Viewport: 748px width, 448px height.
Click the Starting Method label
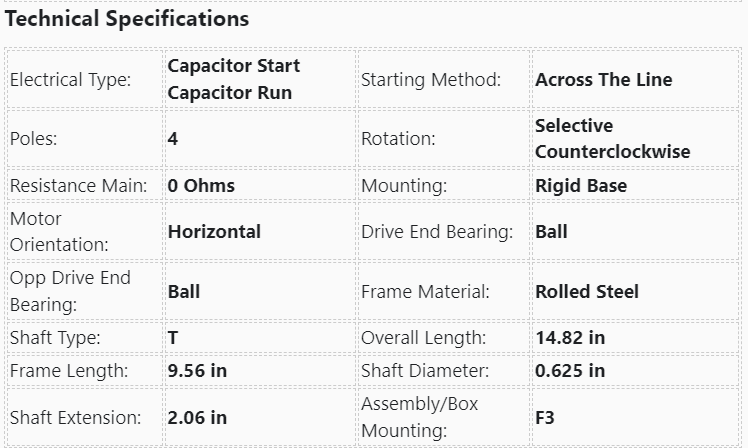tap(431, 80)
